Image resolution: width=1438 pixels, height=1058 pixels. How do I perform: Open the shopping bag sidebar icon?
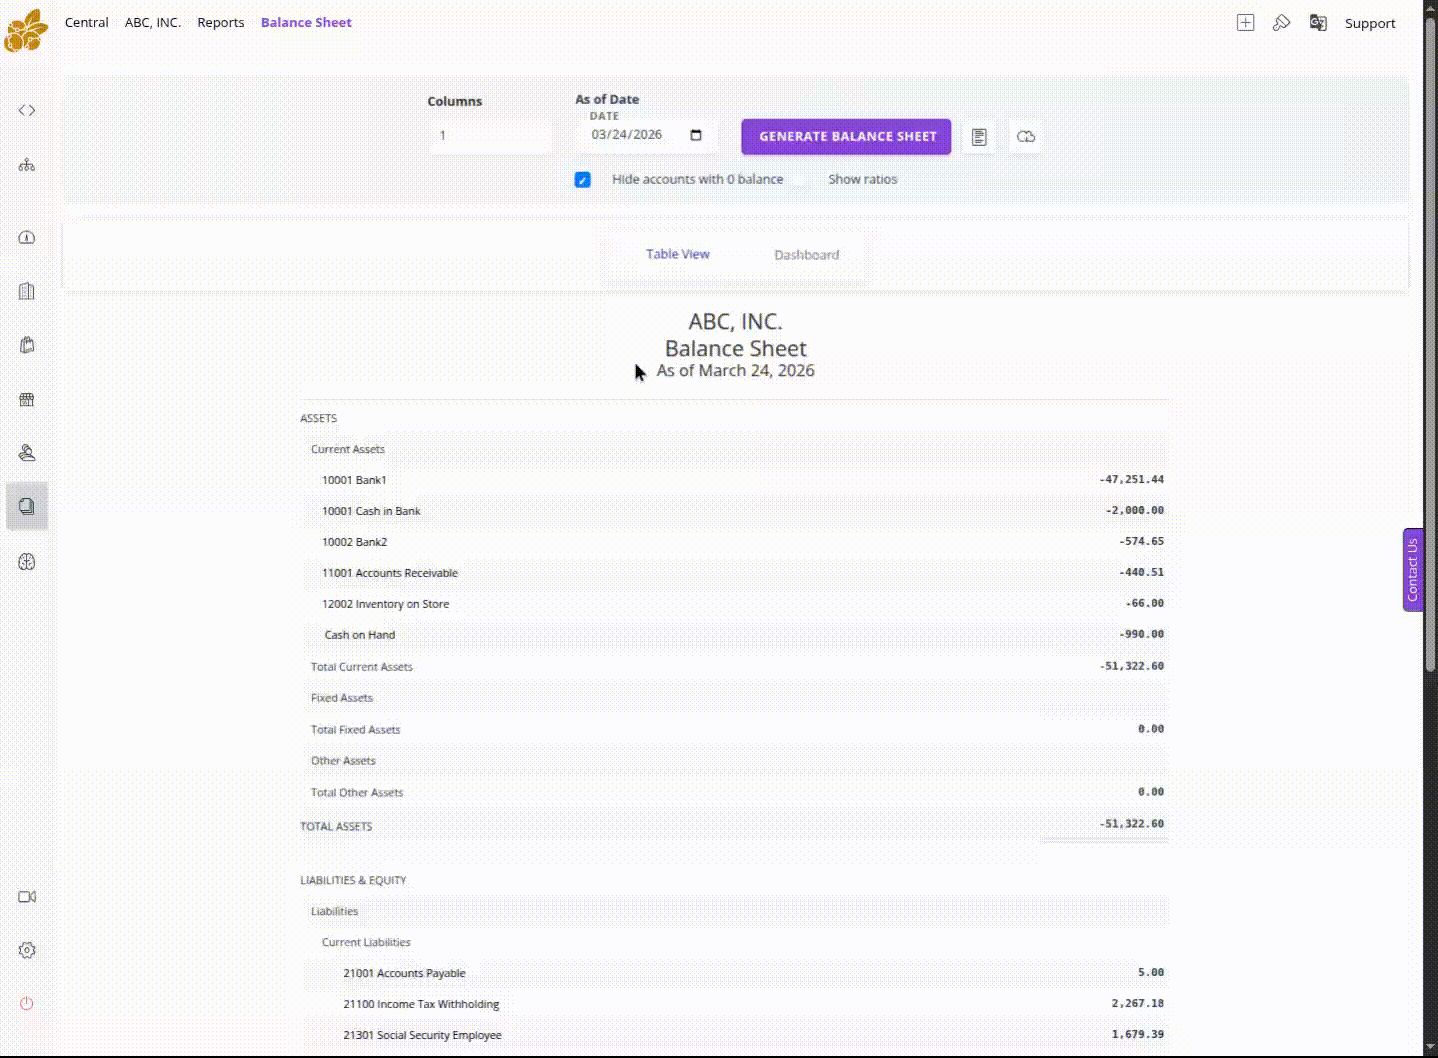click(x=26, y=344)
